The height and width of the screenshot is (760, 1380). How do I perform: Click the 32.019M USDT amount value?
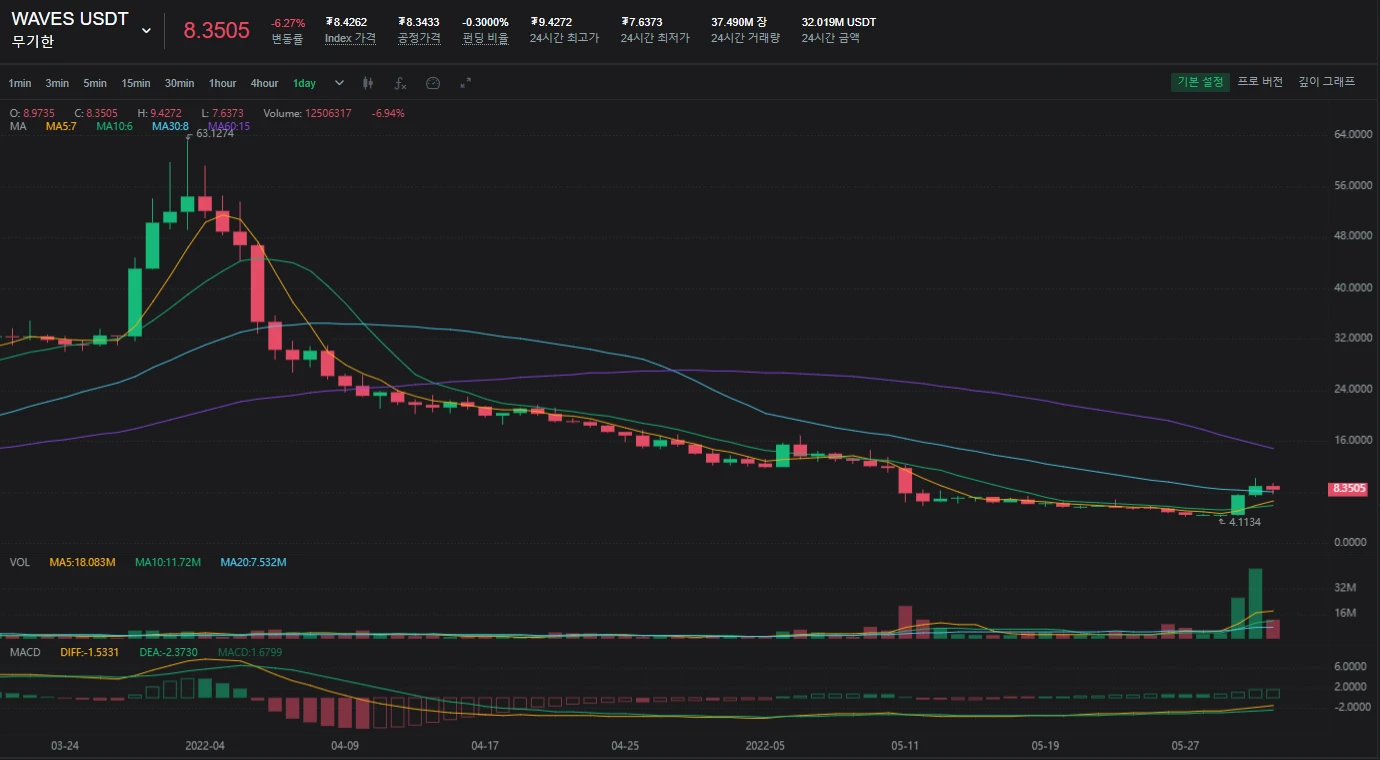coord(839,22)
